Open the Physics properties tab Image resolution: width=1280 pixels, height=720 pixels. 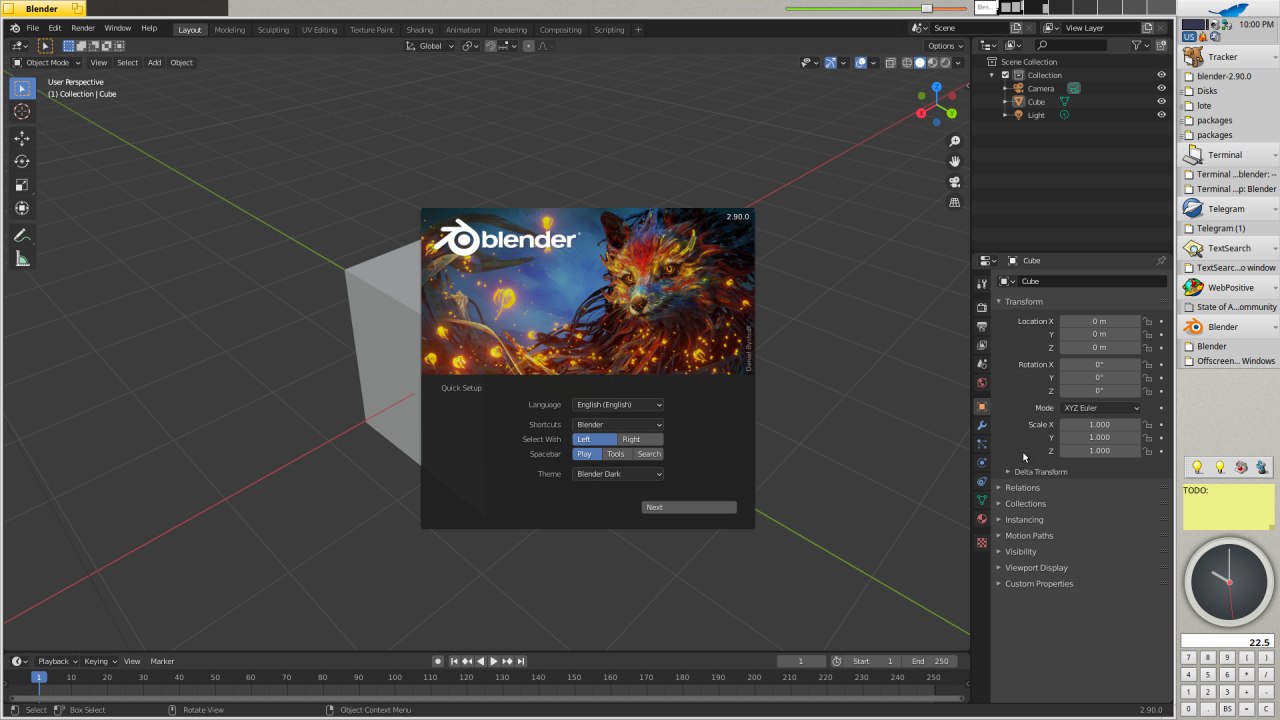click(x=982, y=463)
